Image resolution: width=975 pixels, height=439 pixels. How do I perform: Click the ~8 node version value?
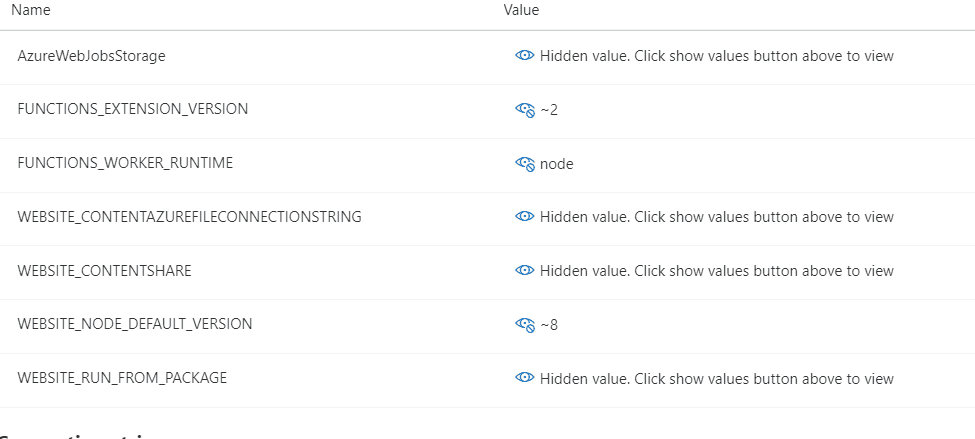[x=549, y=325]
